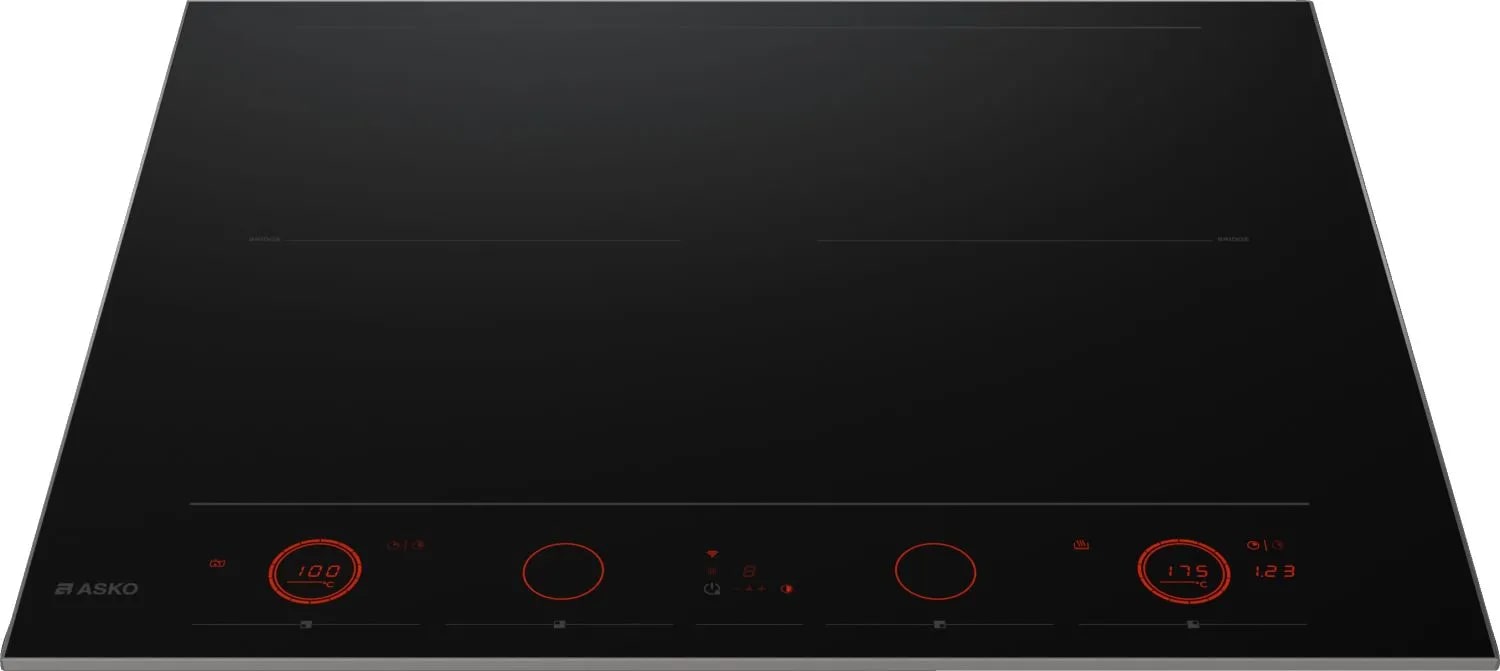Tap the ASKO logo
Viewport: 1500px width, 671px height.
97,589
